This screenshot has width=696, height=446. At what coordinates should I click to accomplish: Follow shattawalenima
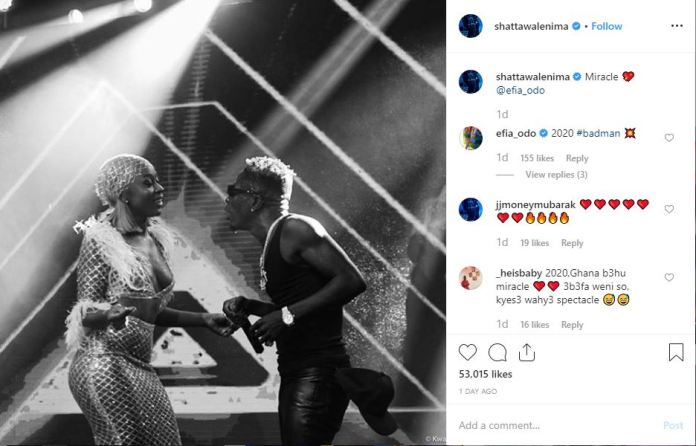(607, 26)
